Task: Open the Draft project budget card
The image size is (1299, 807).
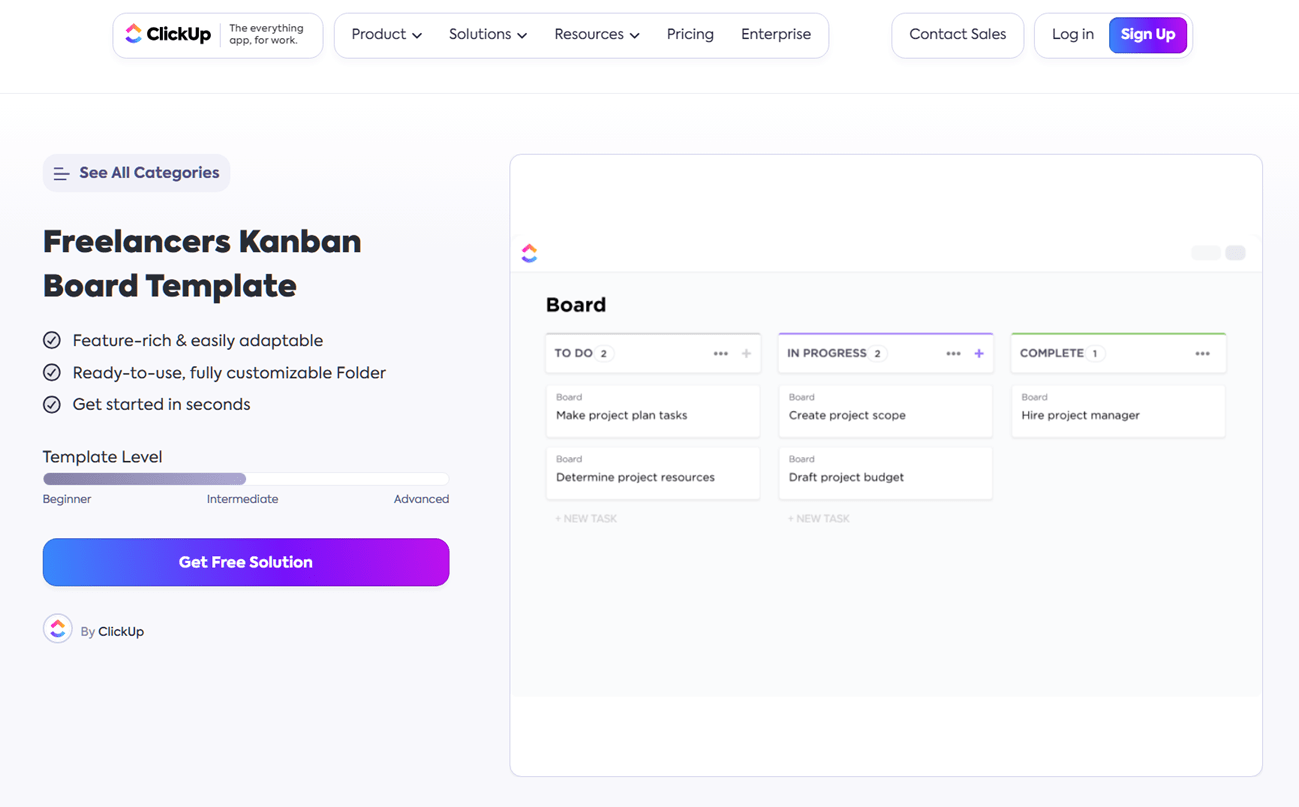Action: (886, 473)
